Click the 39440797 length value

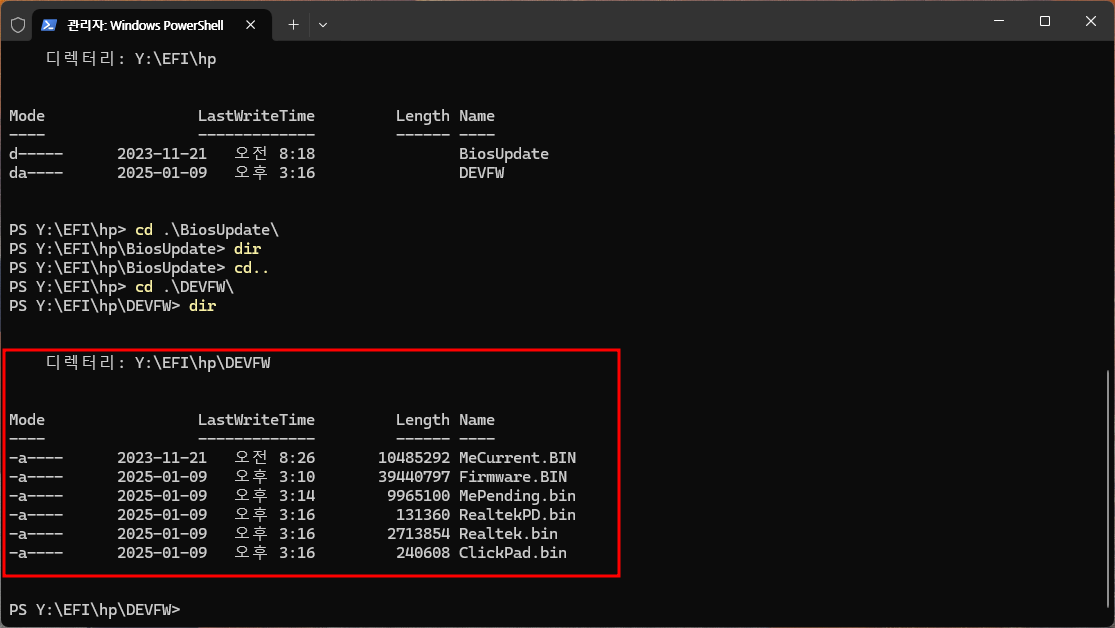pyautogui.click(x=414, y=477)
